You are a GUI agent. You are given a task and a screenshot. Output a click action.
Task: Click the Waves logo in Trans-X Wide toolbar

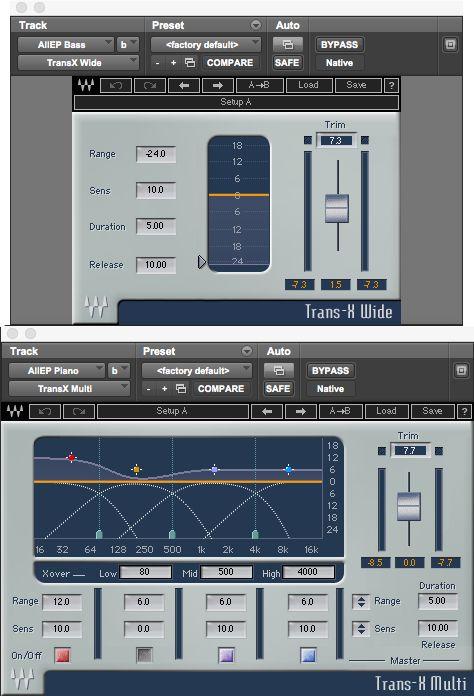(x=86, y=85)
